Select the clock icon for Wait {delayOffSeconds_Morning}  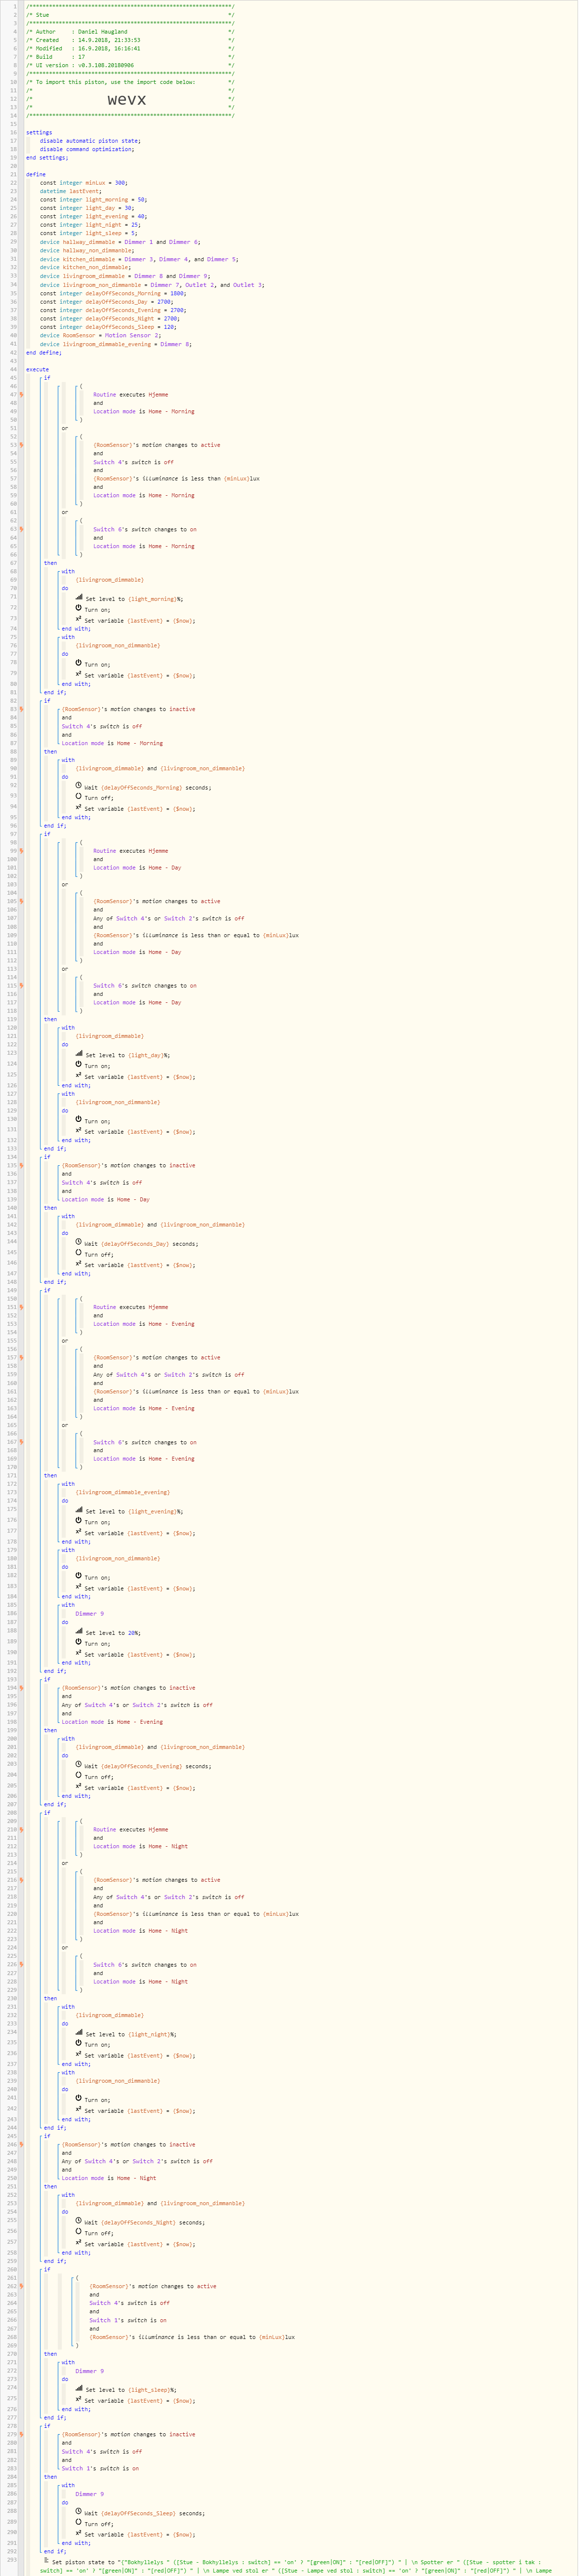click(79, 785)
